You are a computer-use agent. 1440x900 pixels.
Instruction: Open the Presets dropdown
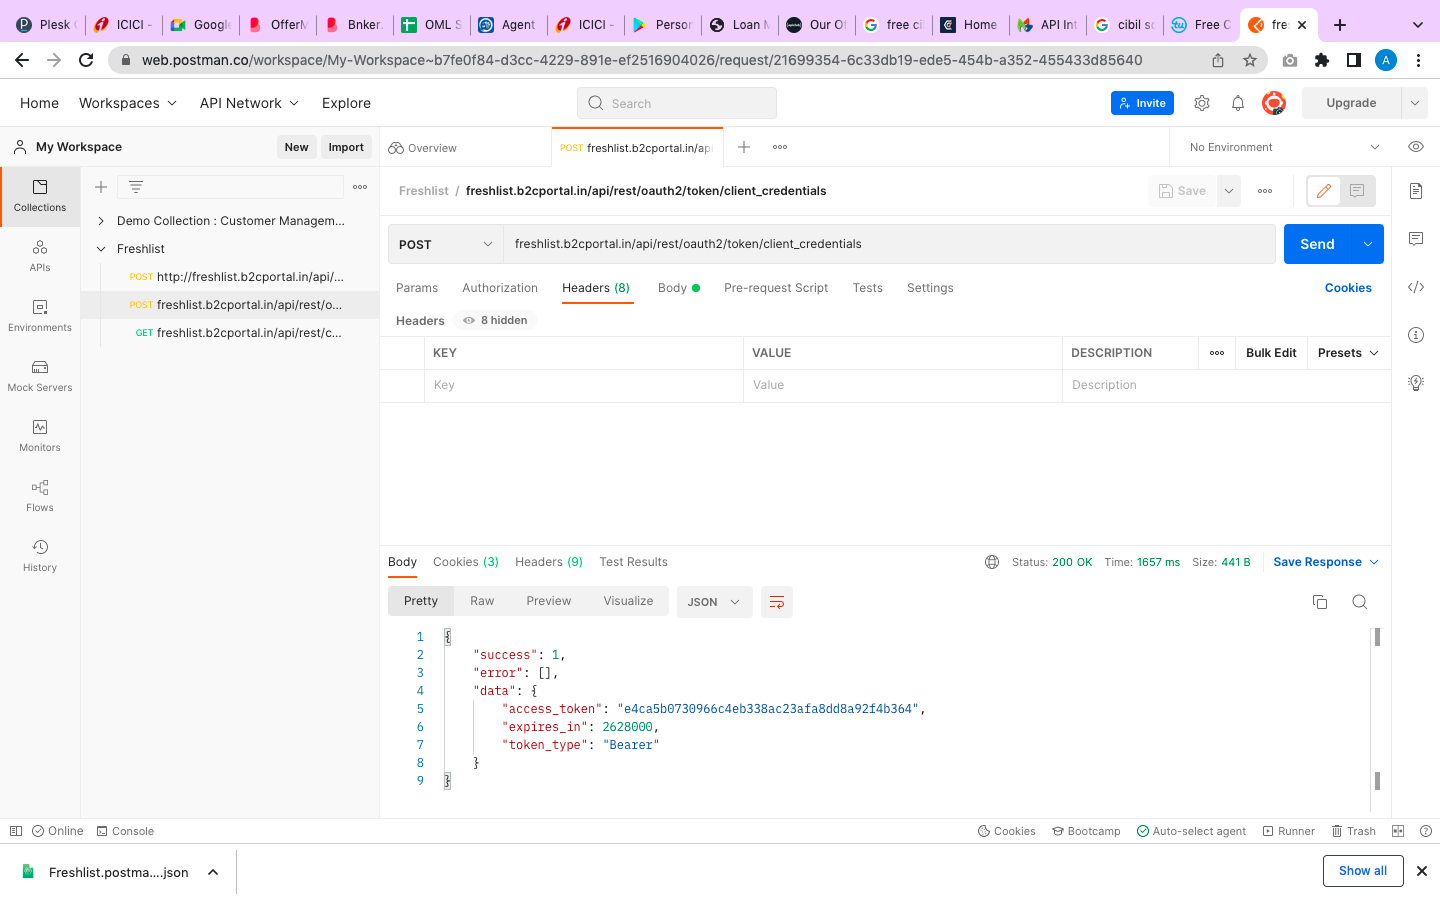[1348, 353]
